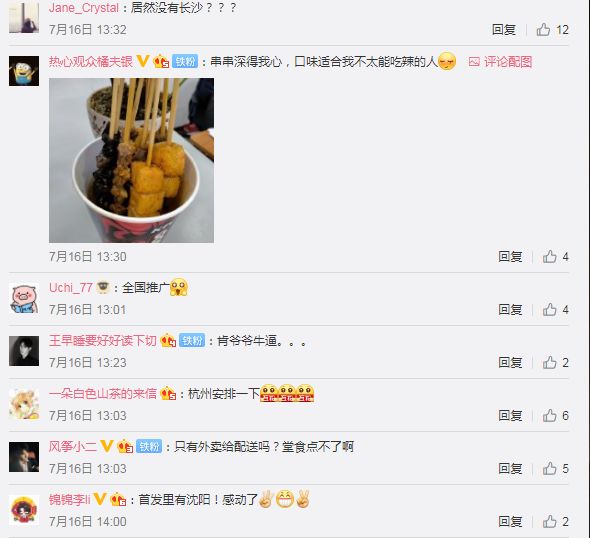This screenshot has width=590, height=538.
Task: Open 王早睡要好好读下切 profile link
Action: coord(103,341)
